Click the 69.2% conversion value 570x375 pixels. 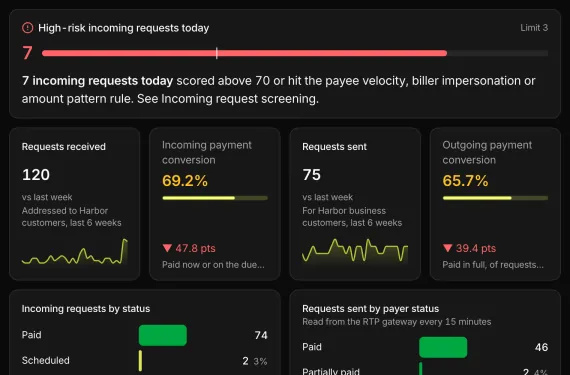[x=185, y=181]
